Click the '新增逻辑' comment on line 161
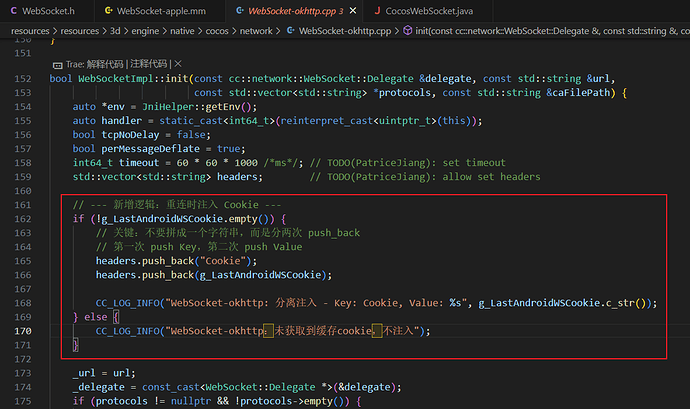690x409 pixels. (176, 205)
